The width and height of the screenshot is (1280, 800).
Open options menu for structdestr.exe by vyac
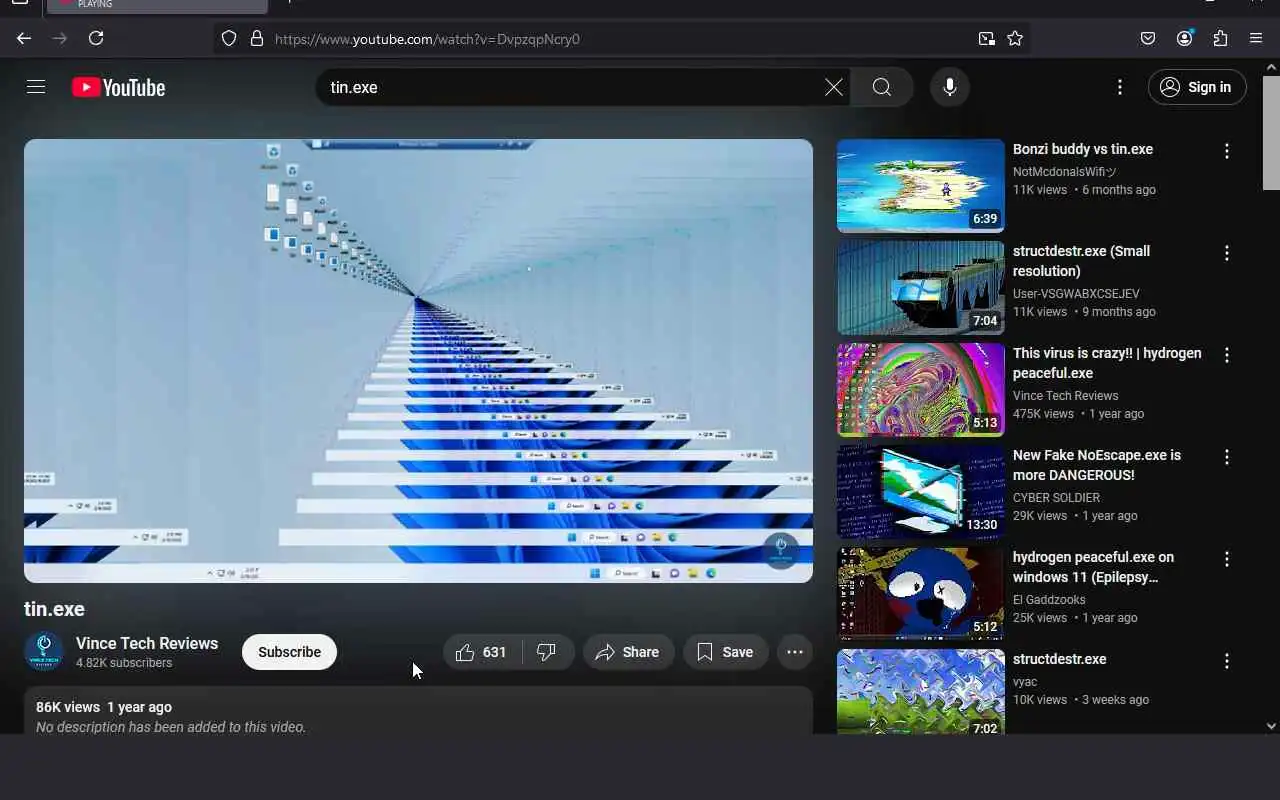tap(1227, 661)
